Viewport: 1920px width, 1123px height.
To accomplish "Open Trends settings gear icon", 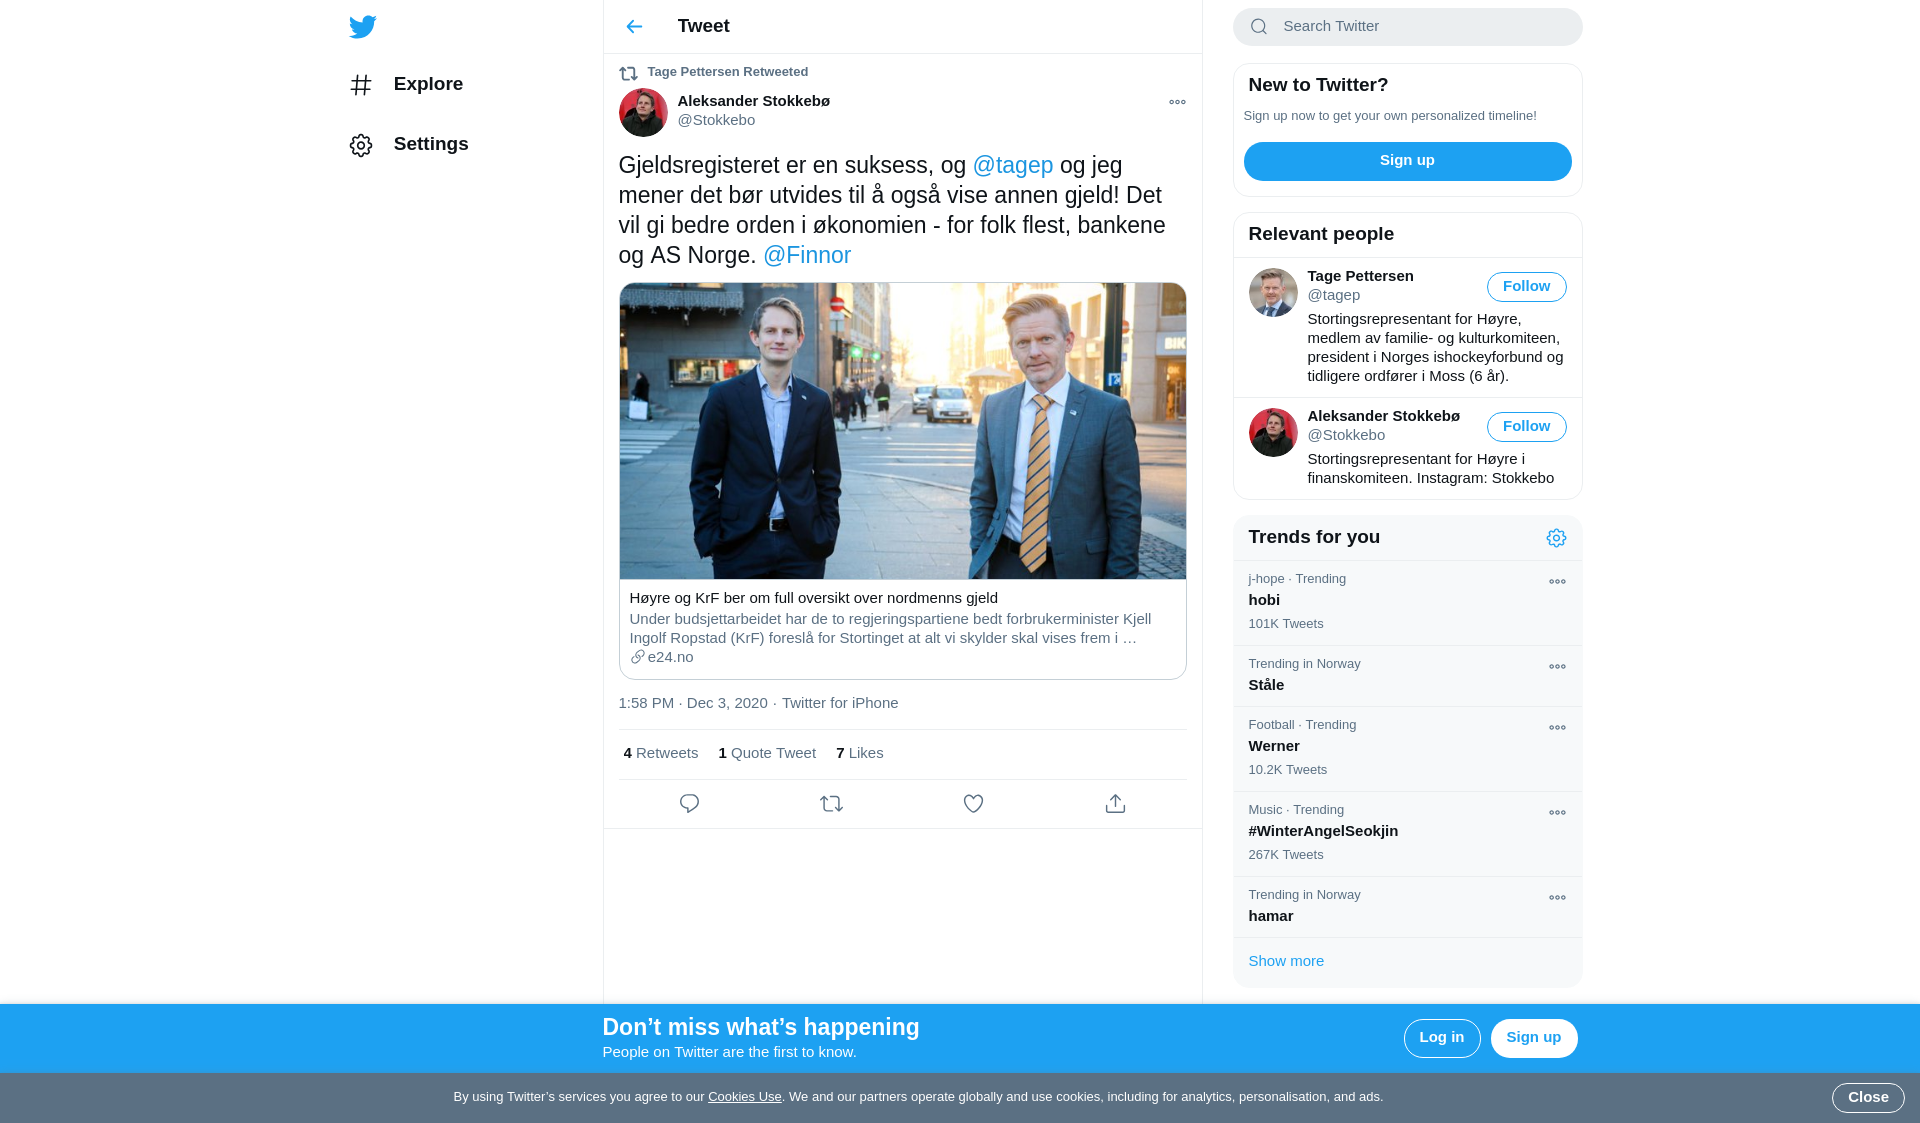I will (1556, 538).
